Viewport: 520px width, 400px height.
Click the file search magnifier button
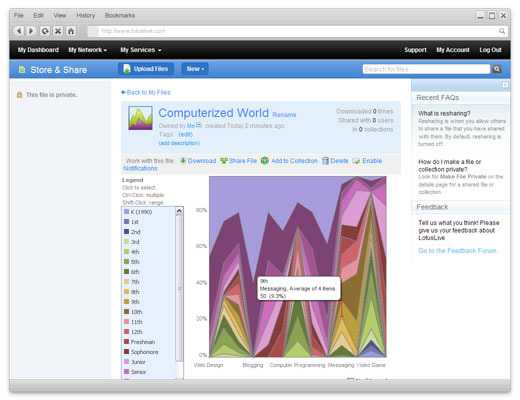[x=497, y=69]
